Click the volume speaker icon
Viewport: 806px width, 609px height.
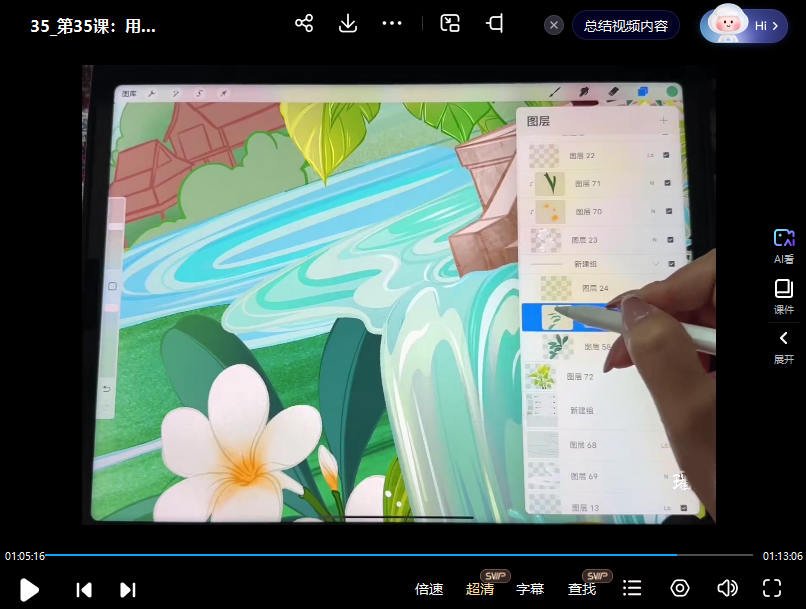pyautogui.click(x=727, y=588)
